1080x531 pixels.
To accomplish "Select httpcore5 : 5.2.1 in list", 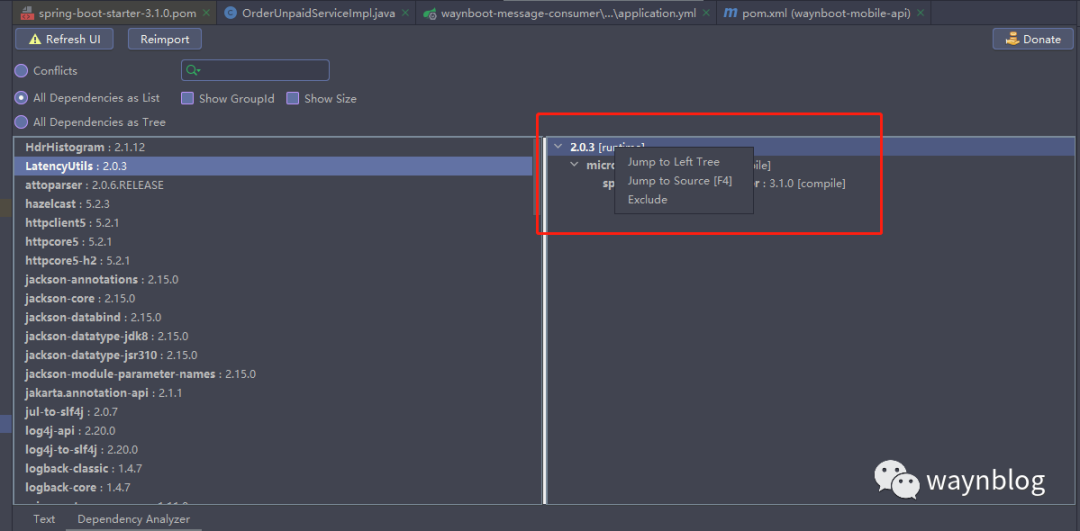I will tap(273, 242).
